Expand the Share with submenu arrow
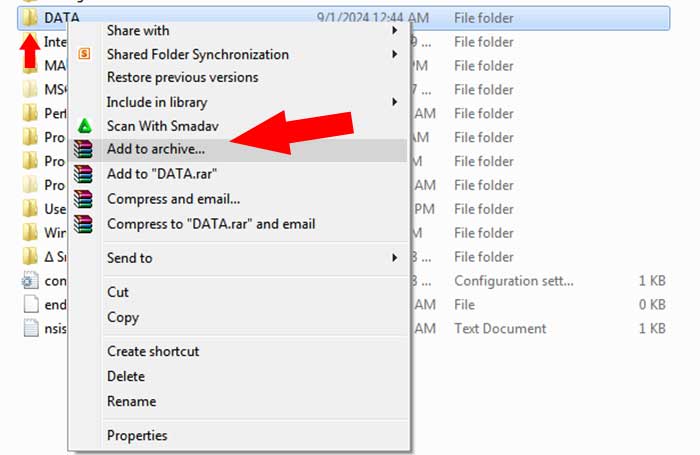This screenshot has width=700, height=455. (395, 30)
